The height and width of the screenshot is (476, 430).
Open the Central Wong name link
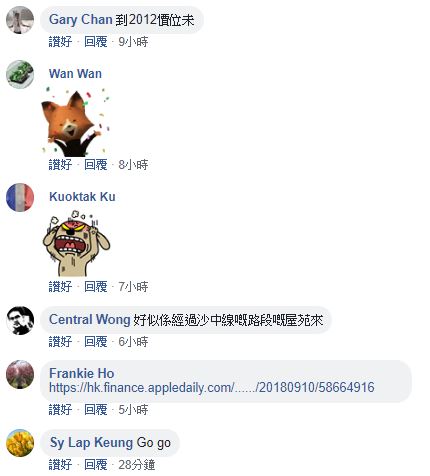90,320
